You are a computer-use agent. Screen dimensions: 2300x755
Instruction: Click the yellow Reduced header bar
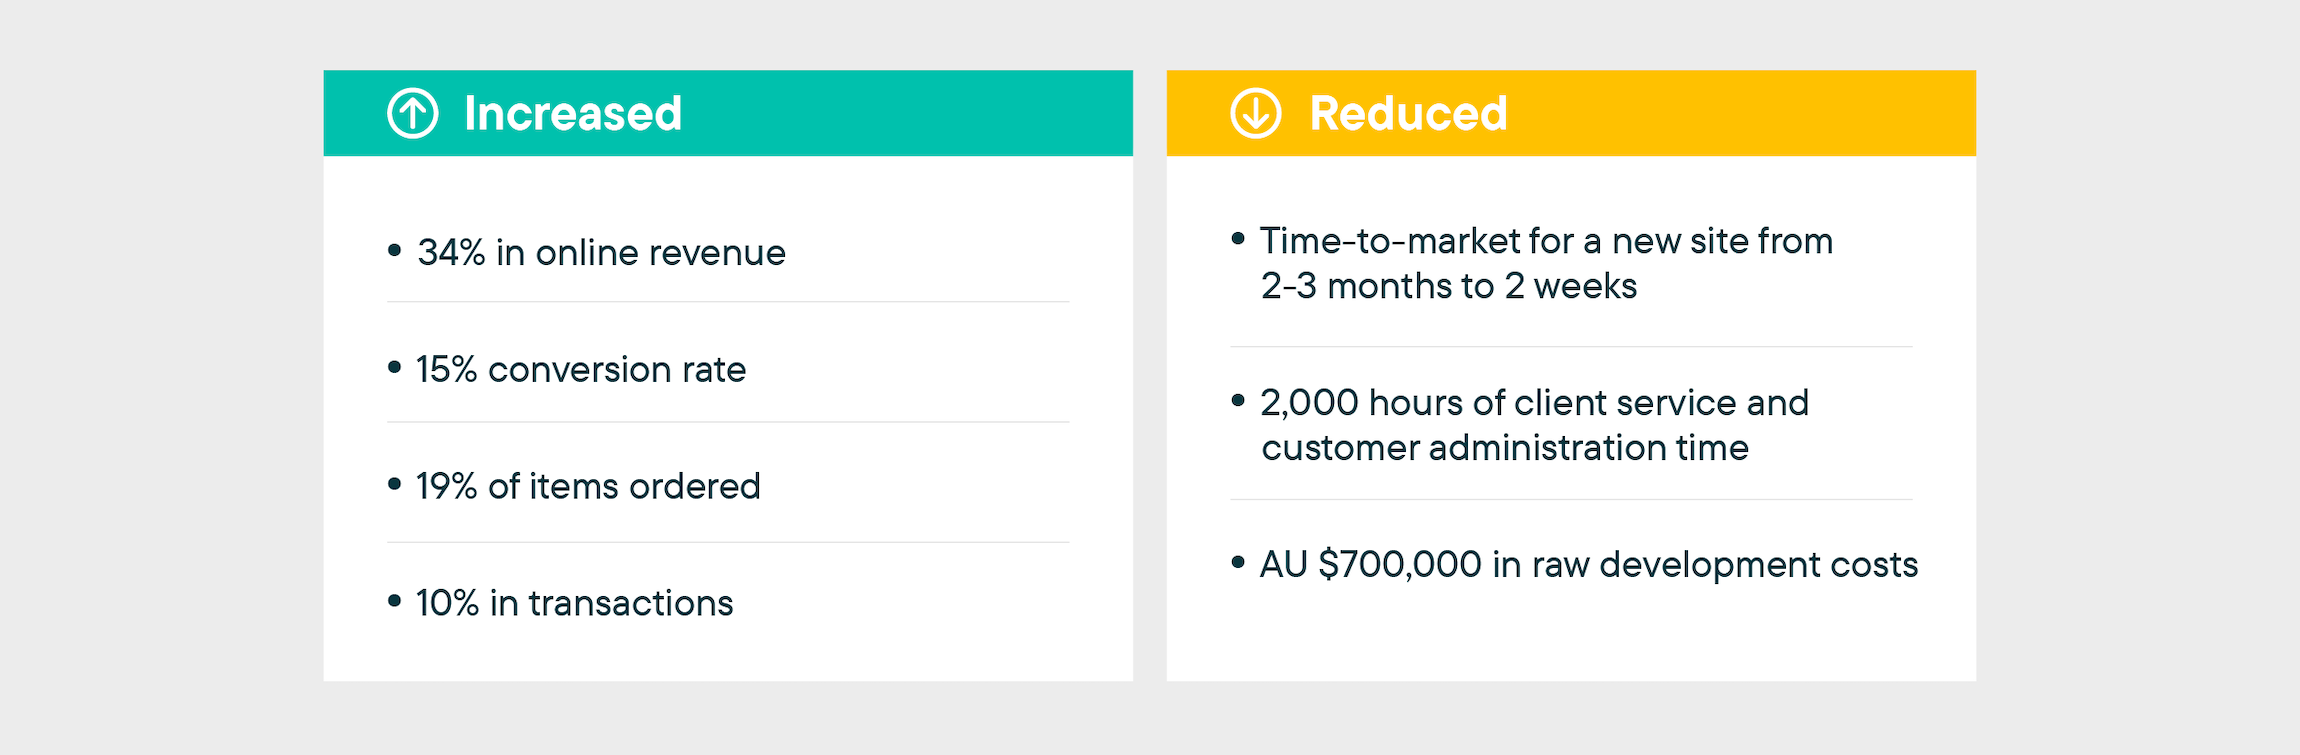point(1571,113)
